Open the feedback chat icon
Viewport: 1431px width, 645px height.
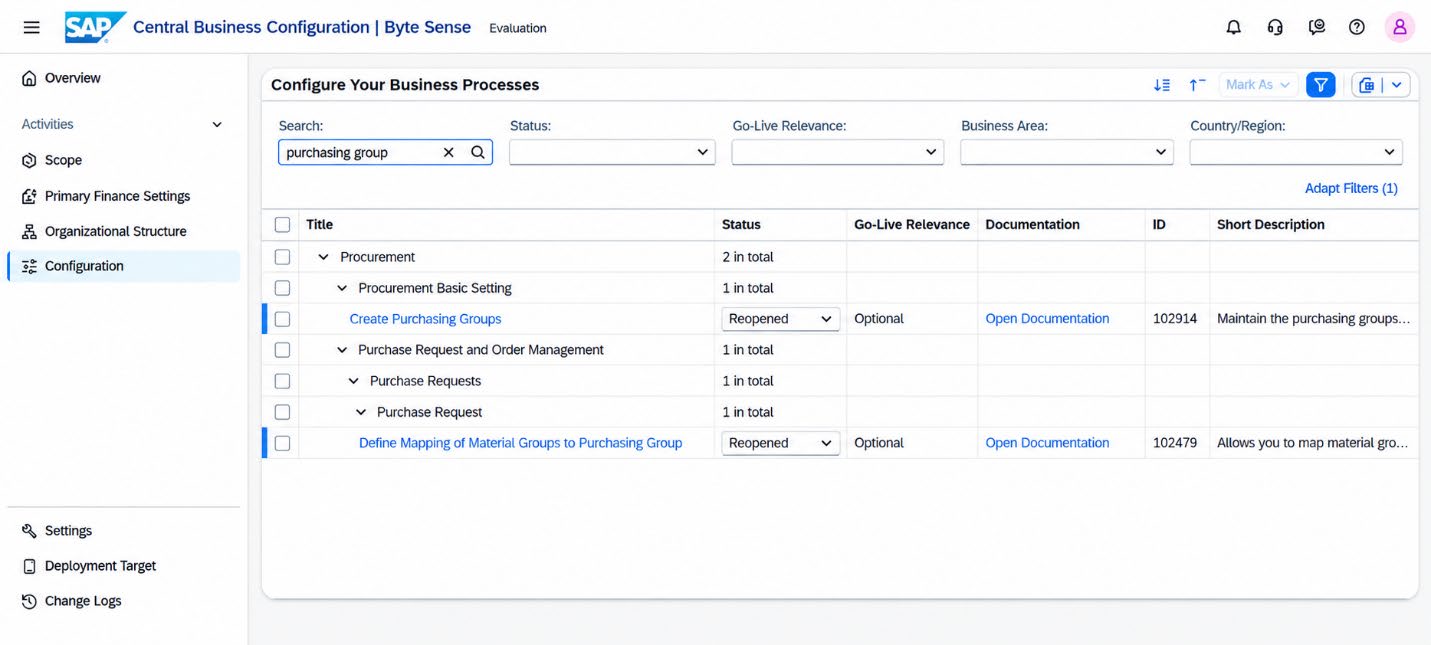1317,27
